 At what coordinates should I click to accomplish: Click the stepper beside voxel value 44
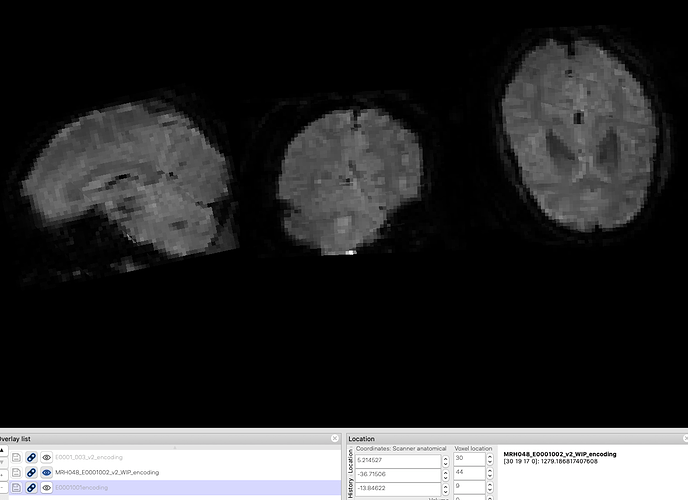490,473
